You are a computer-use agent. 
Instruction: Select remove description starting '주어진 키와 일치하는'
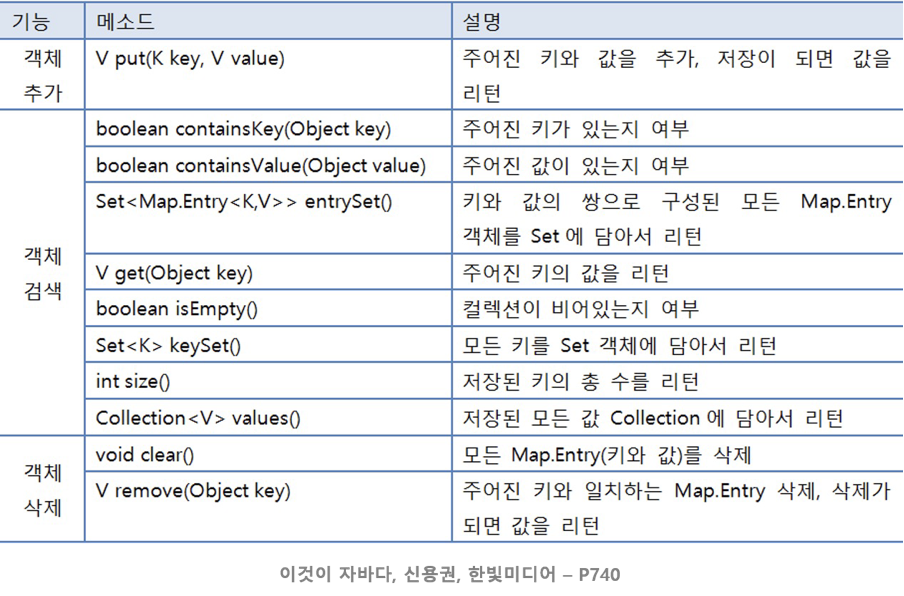pyautogui.click(x=677, y=507)
